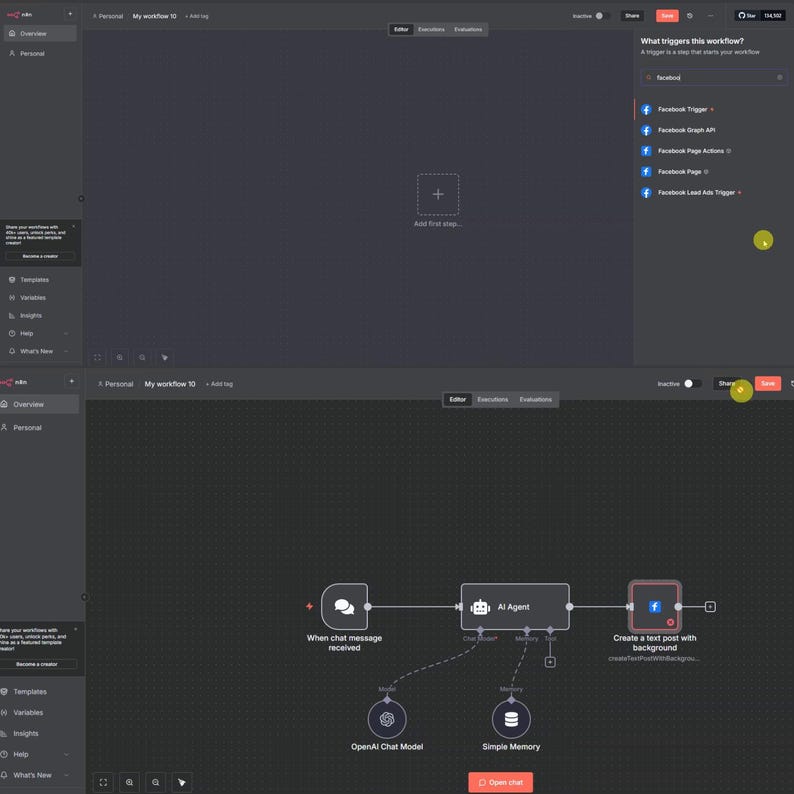Click zoom in icon on upper canvas
Image resolution: width=794 pixels, height=794 pixels.
click(120, 358)
